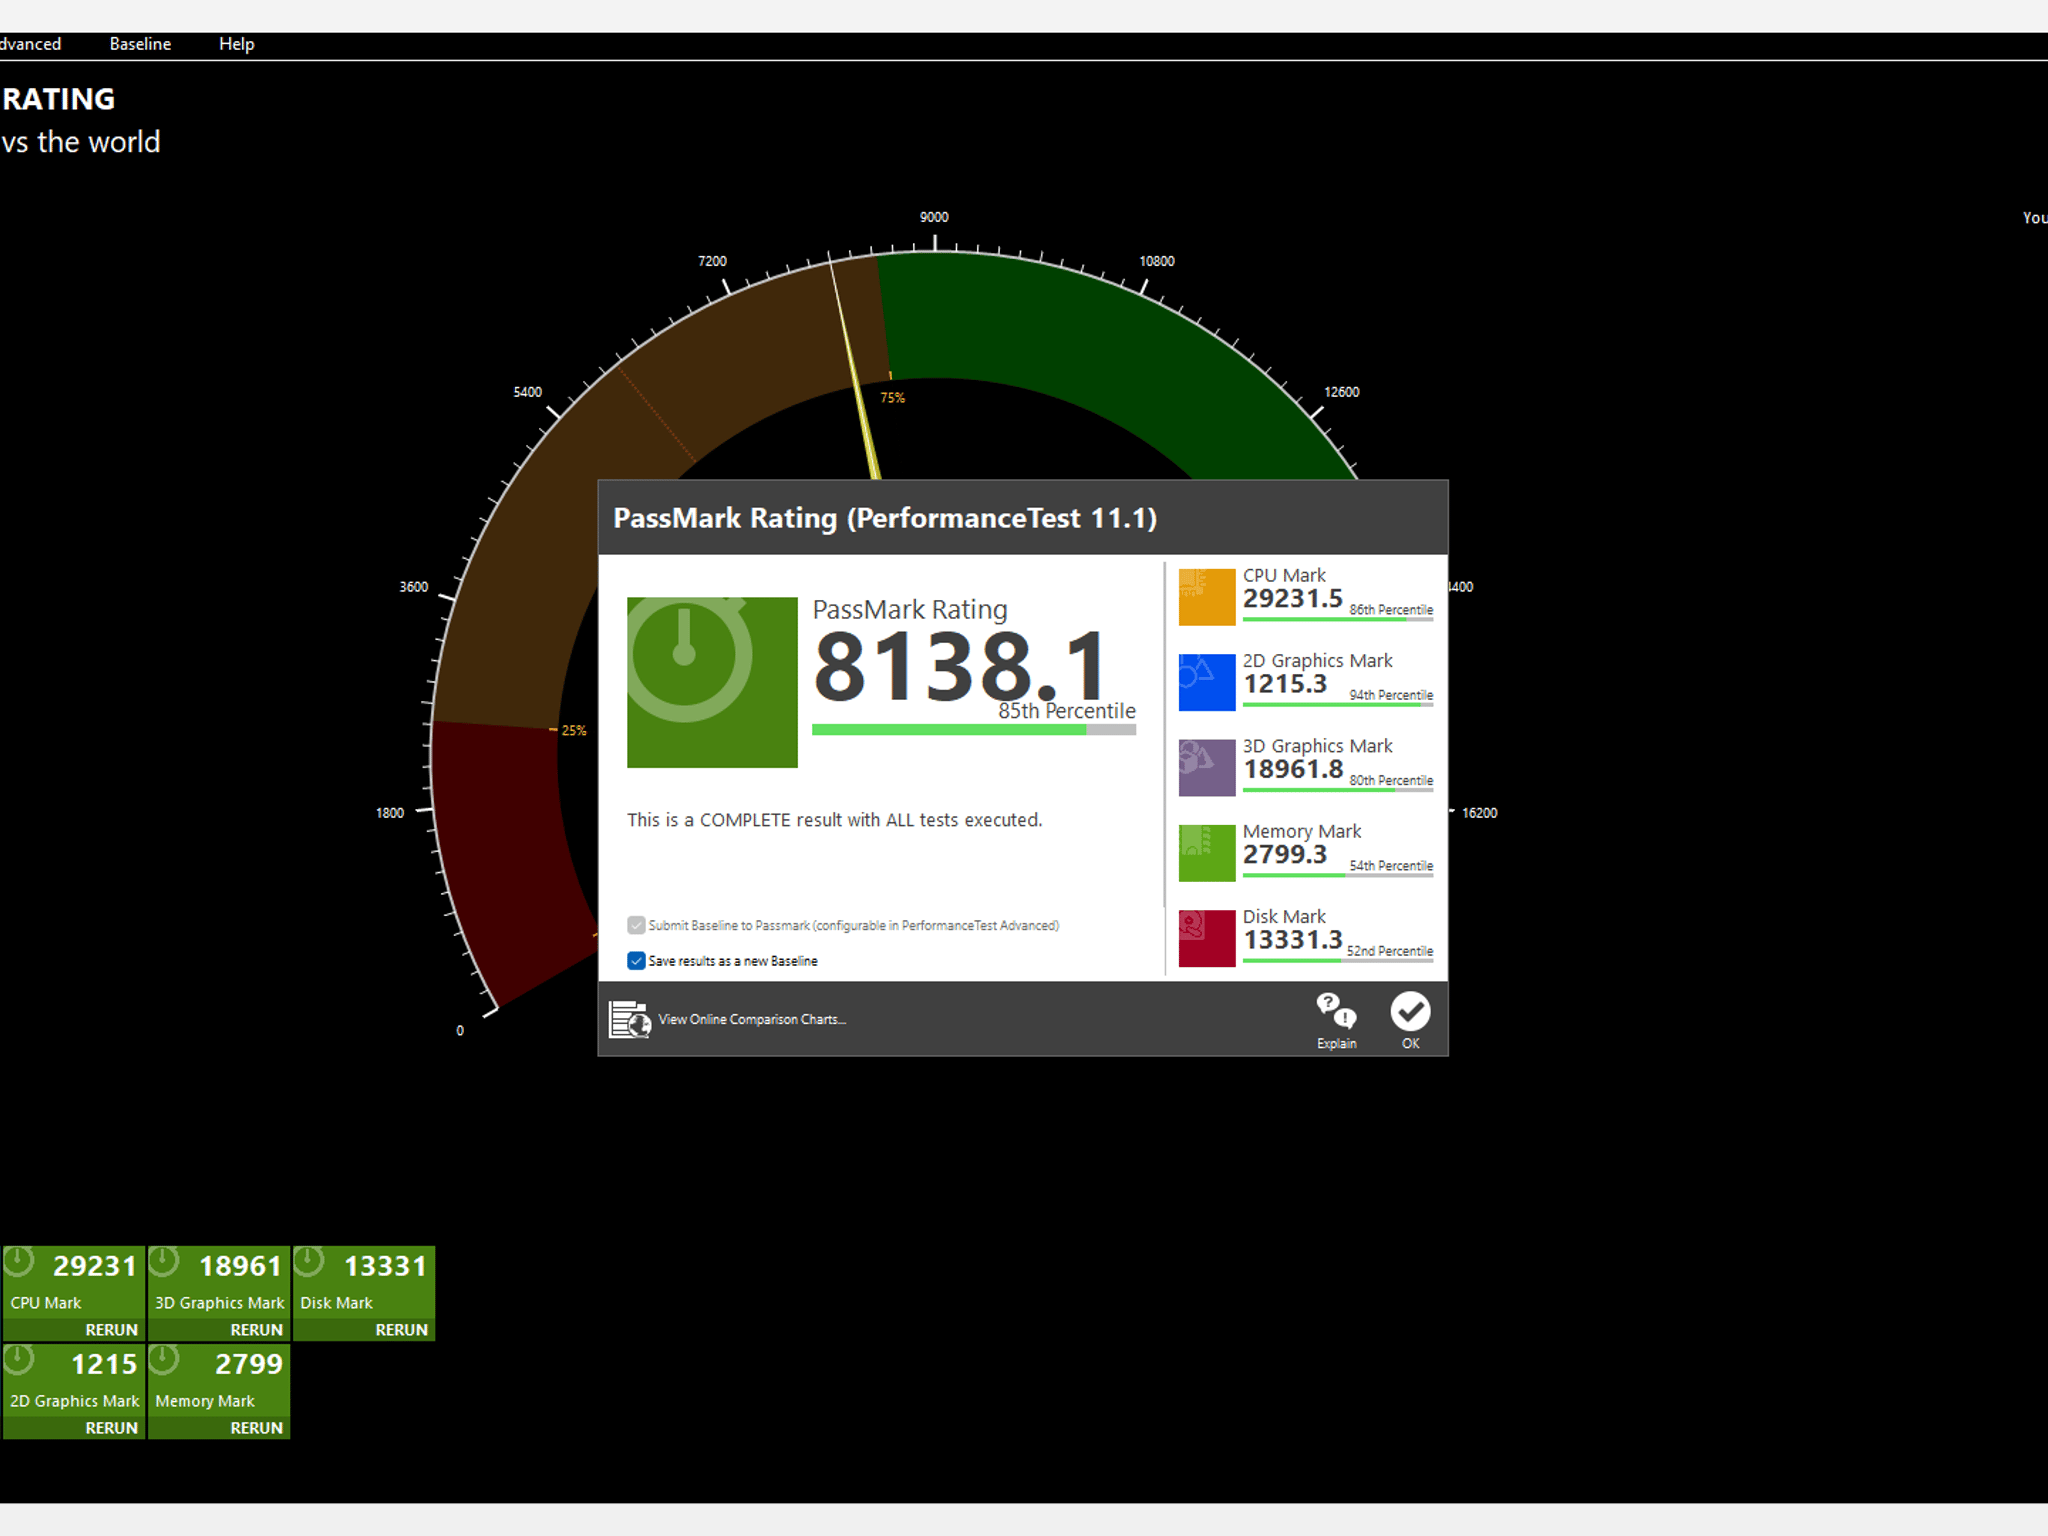Open the Baseline menu
This screenshot has height=1536, width=2048.
tap(140, 44)
